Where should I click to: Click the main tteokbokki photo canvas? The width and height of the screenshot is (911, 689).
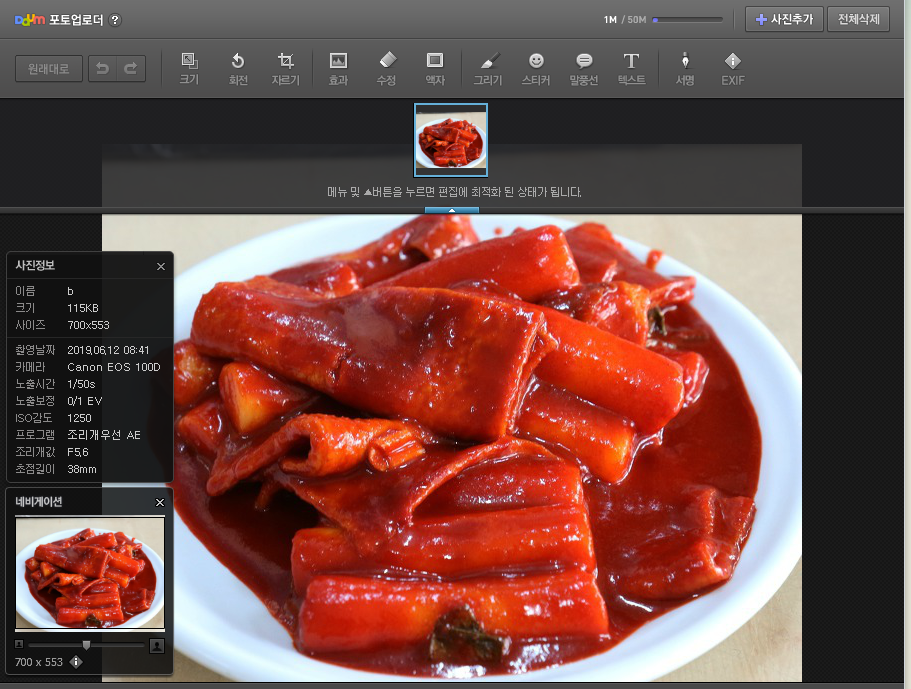coord(452,447)
